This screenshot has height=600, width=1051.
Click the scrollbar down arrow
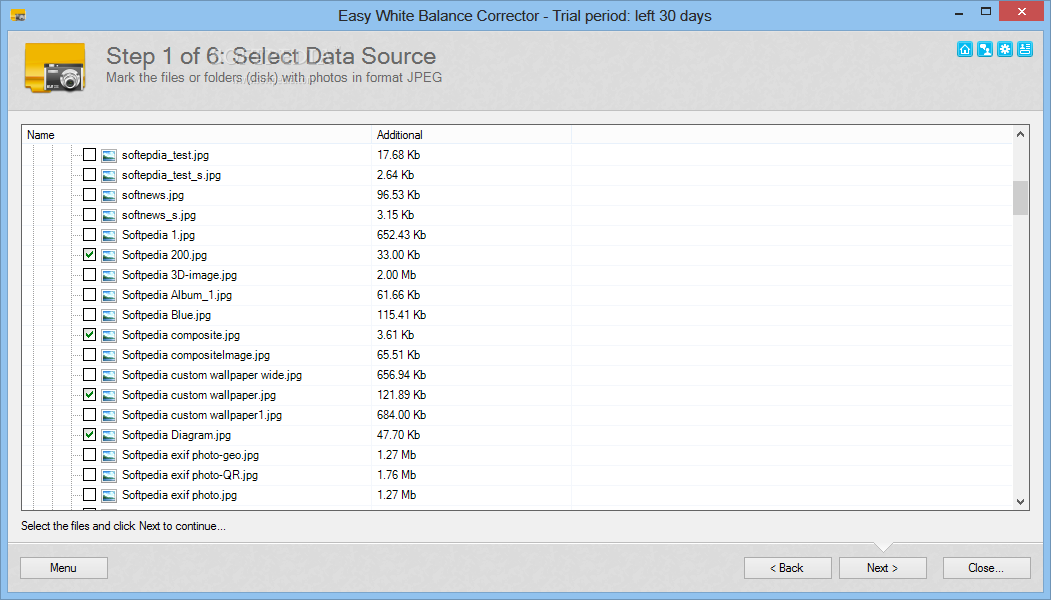tap(1020, 501)
